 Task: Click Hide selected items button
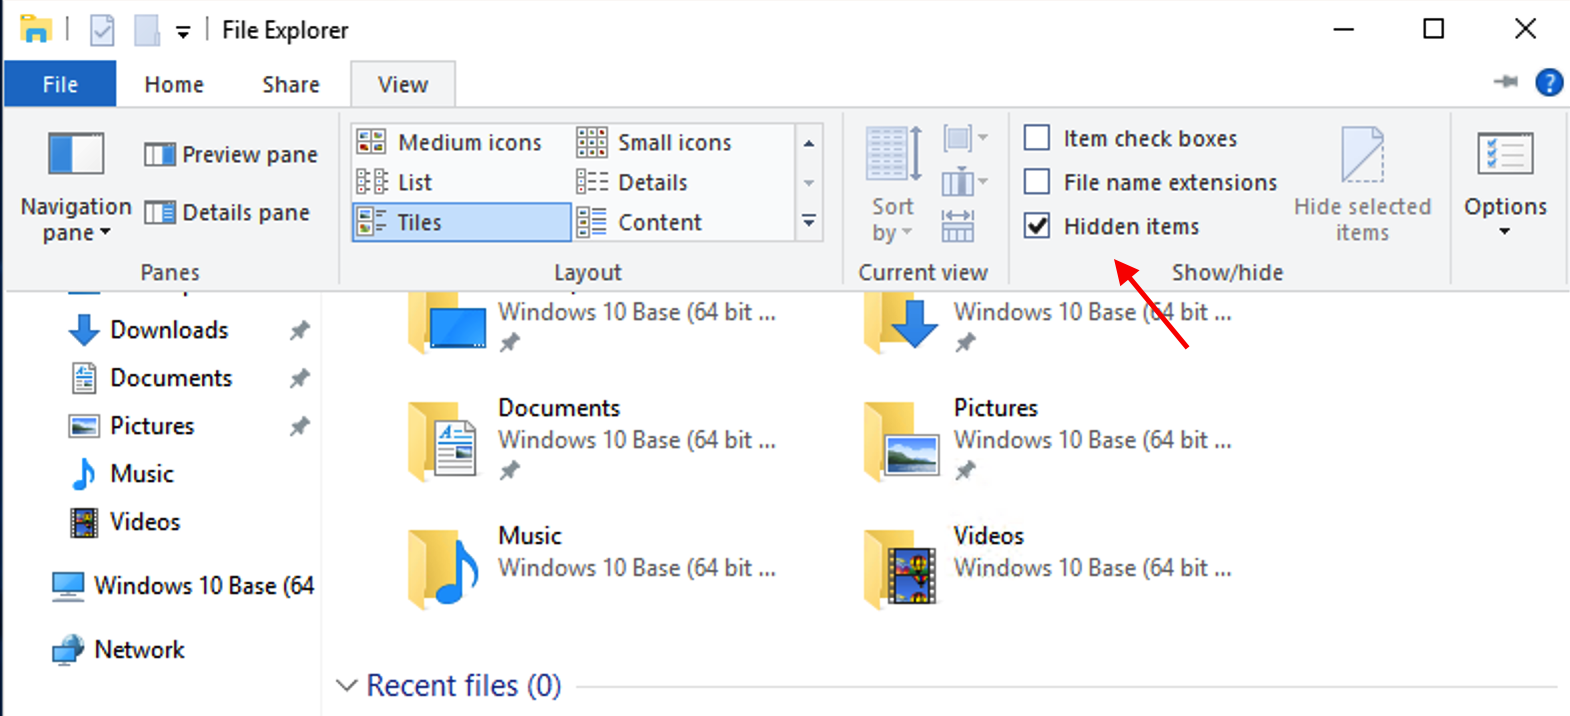coord(1362,184)
